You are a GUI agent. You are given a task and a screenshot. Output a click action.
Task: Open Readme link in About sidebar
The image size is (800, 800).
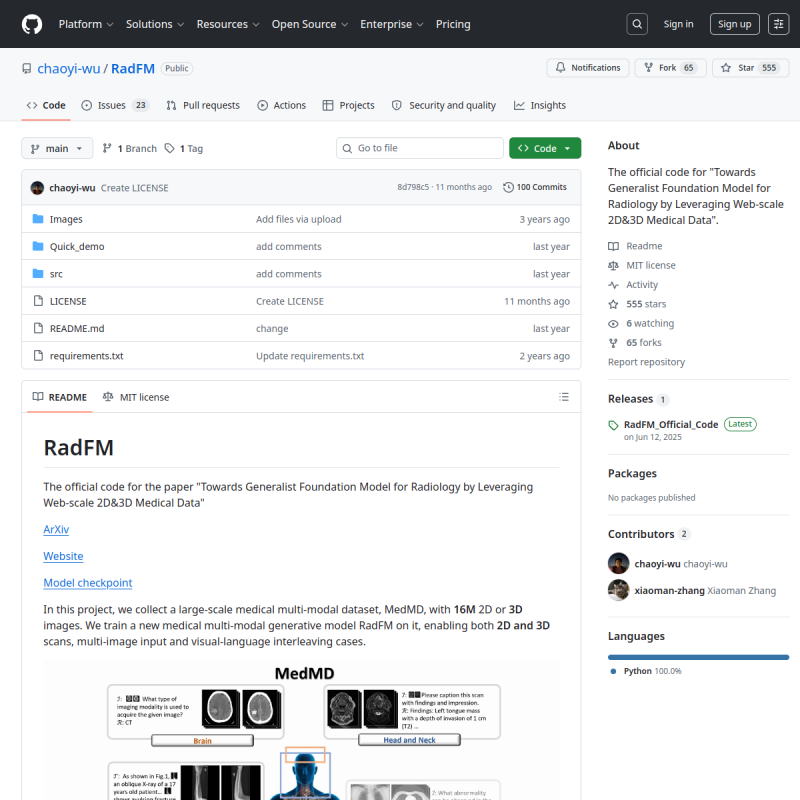635,246
